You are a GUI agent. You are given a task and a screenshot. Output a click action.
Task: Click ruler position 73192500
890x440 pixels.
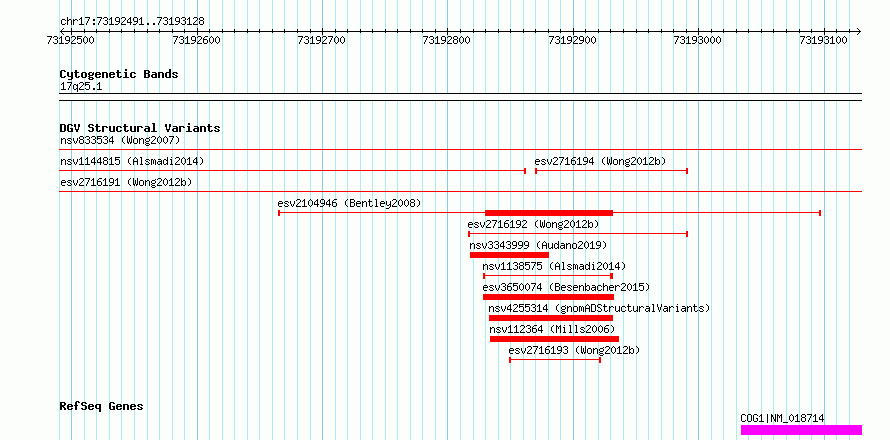(71, 40)
